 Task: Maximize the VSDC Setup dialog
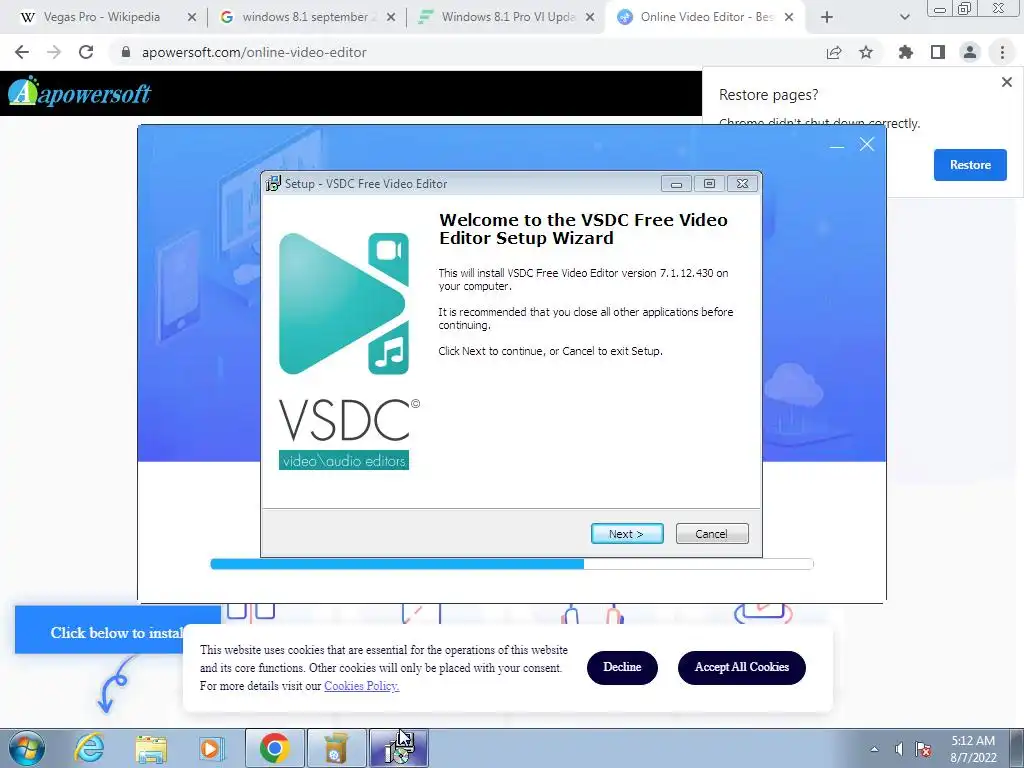[709, 184]
